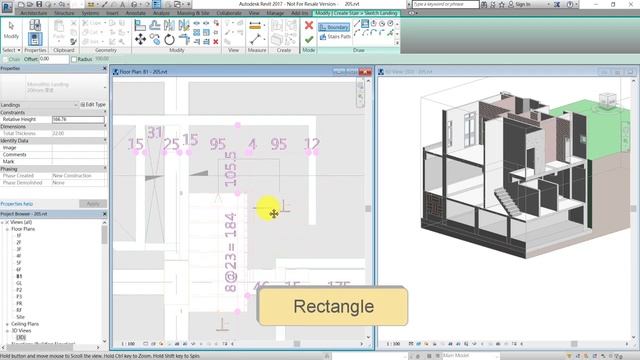Click the floor plan view horizontal scrollbar thumb
Viewport: 640px width, 360px height.
click(297, 344)
